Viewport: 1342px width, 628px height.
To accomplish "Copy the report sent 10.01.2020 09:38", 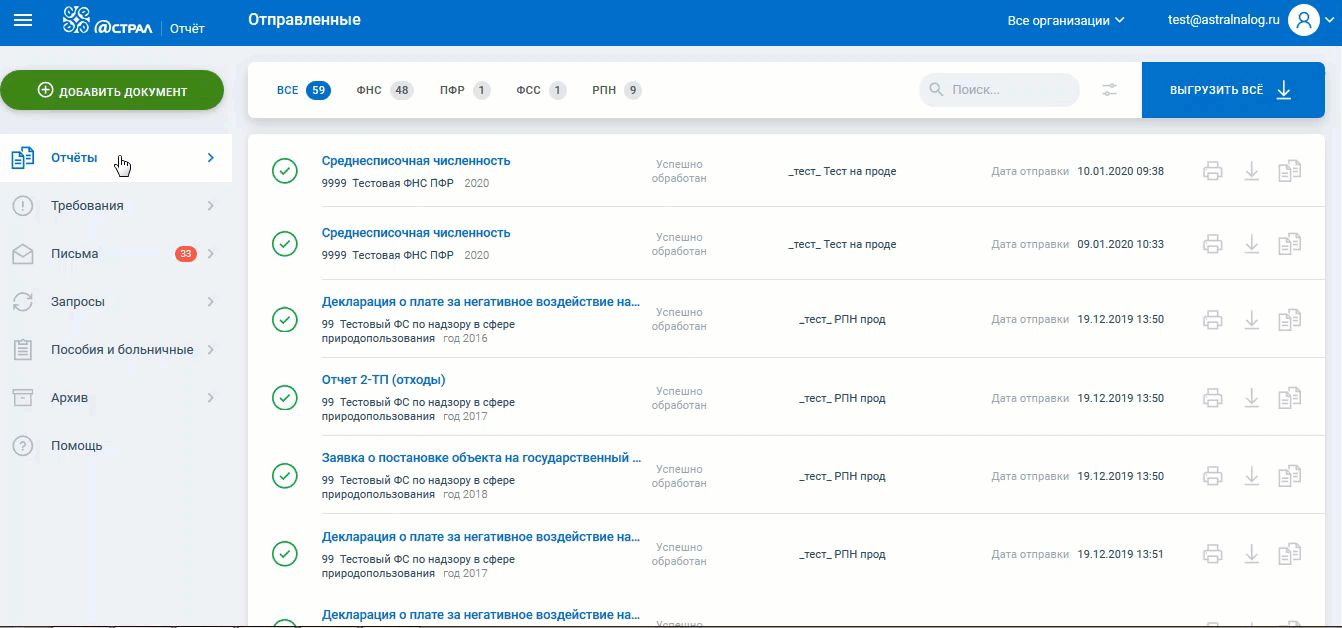I will (1290, 171).
